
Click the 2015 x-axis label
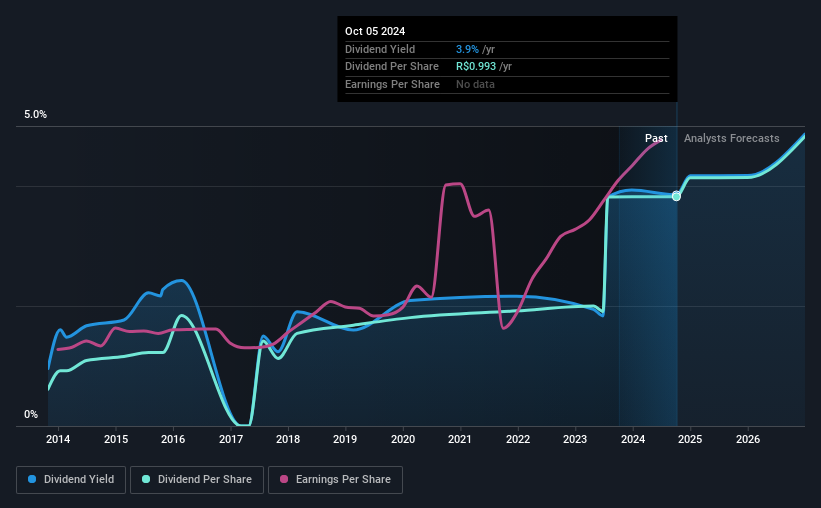pos(116,439)
